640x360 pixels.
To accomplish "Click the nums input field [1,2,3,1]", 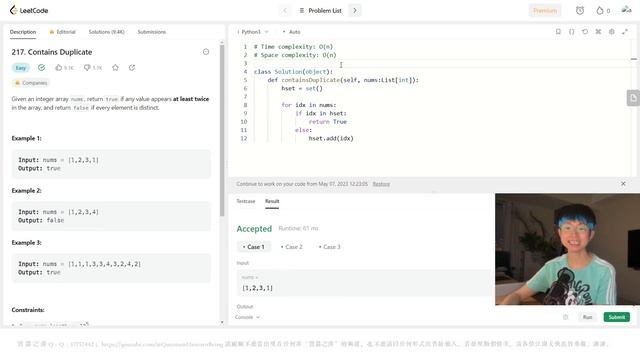I will click(x=364, y=283).
